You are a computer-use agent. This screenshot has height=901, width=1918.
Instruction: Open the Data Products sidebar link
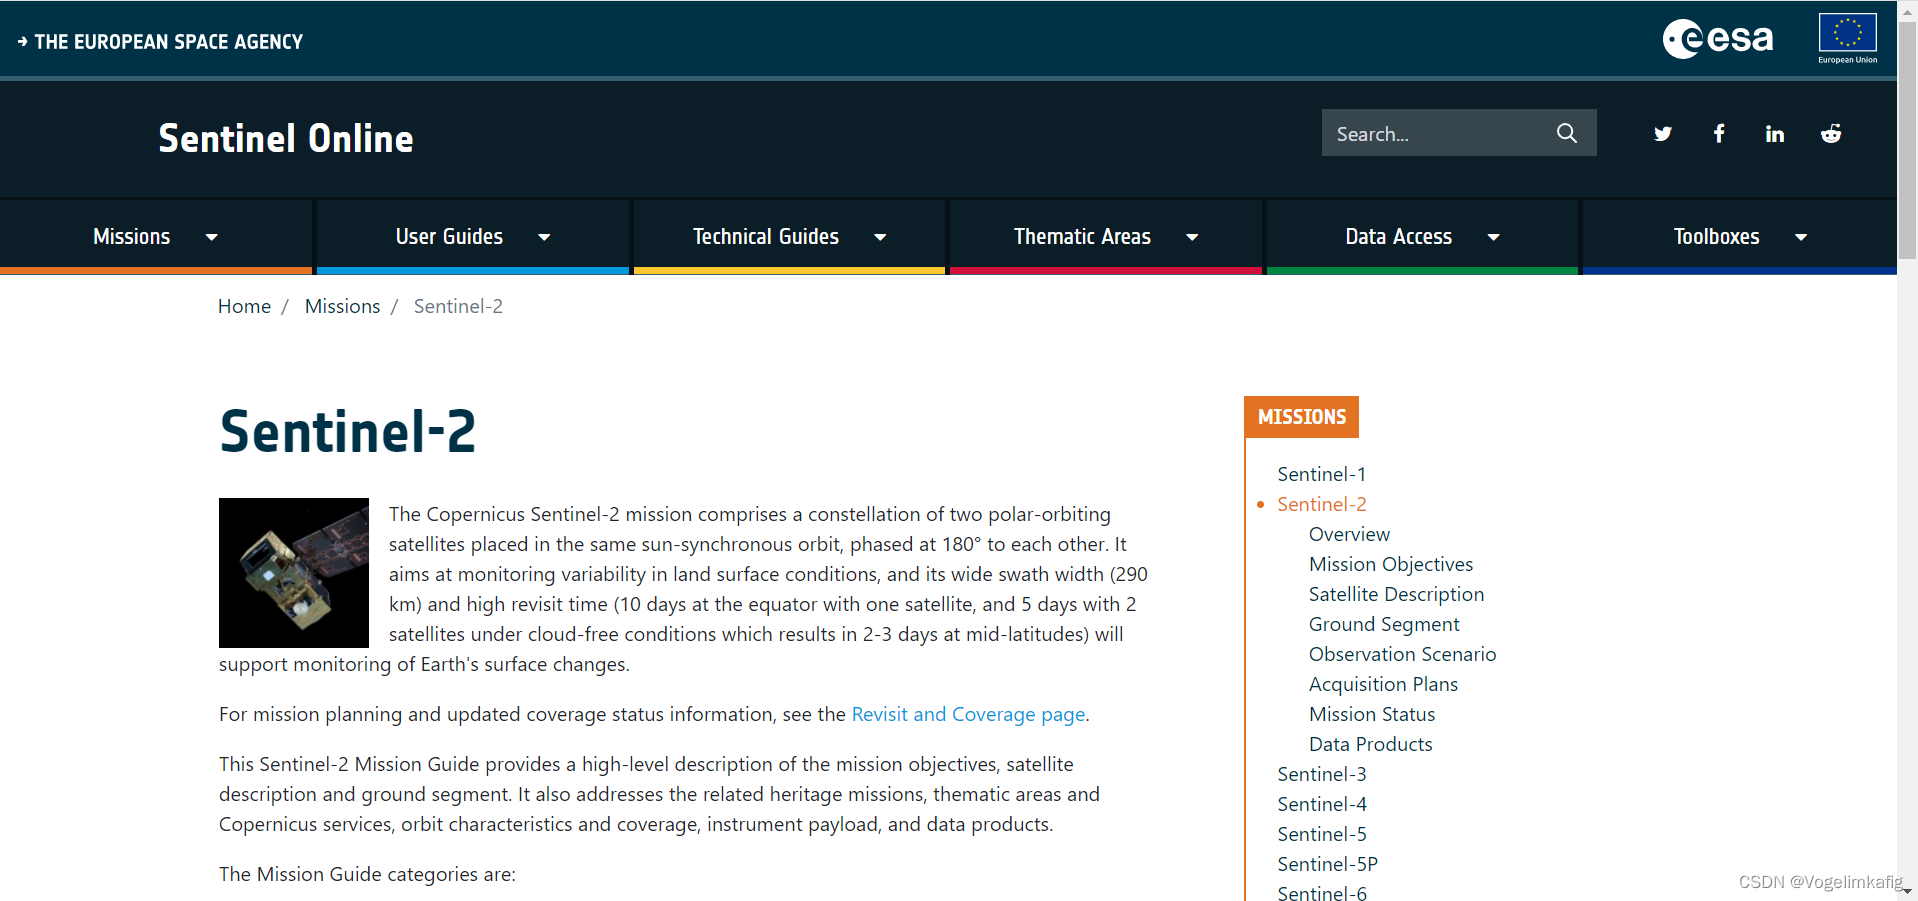coord(1370,744)
